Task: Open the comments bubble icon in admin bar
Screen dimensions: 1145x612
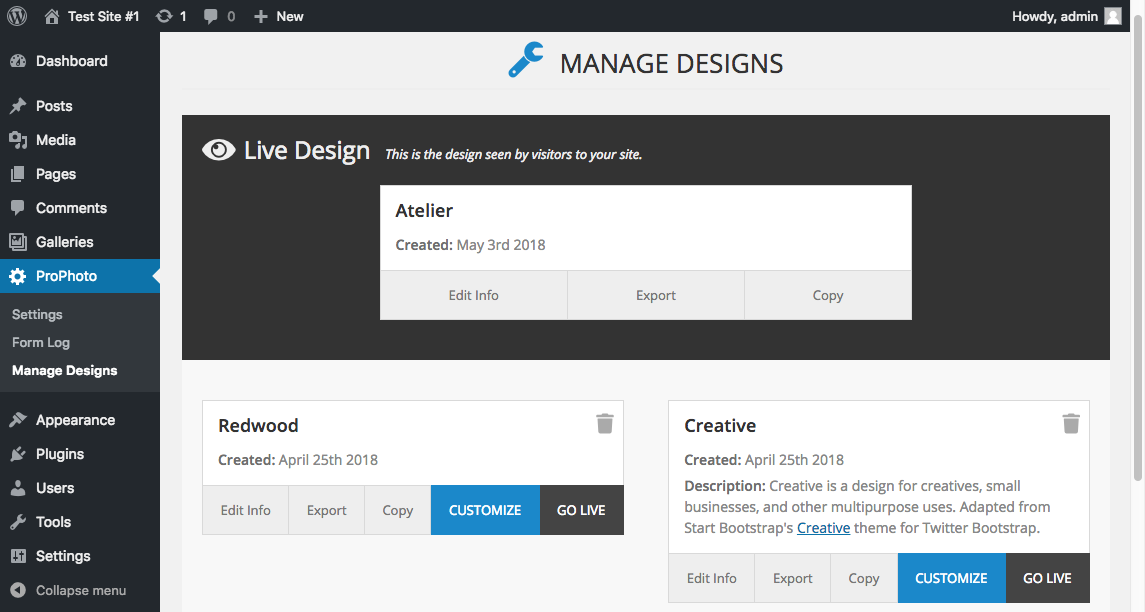Action: [210, 16]
